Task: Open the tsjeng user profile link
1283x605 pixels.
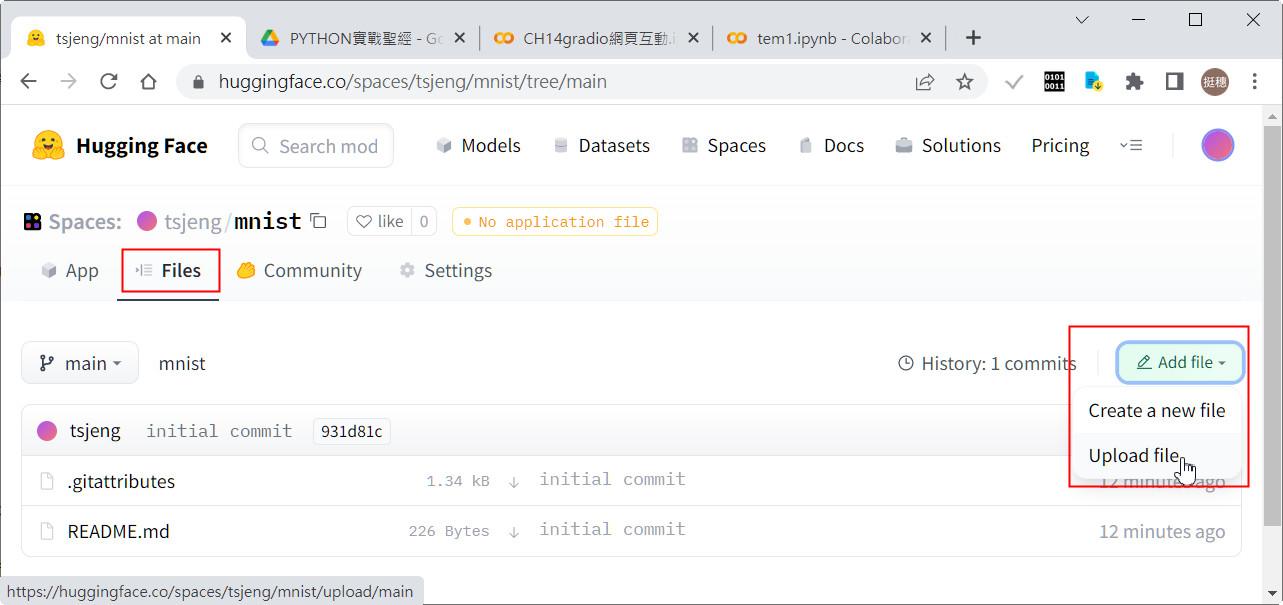Action: [192, 221]
